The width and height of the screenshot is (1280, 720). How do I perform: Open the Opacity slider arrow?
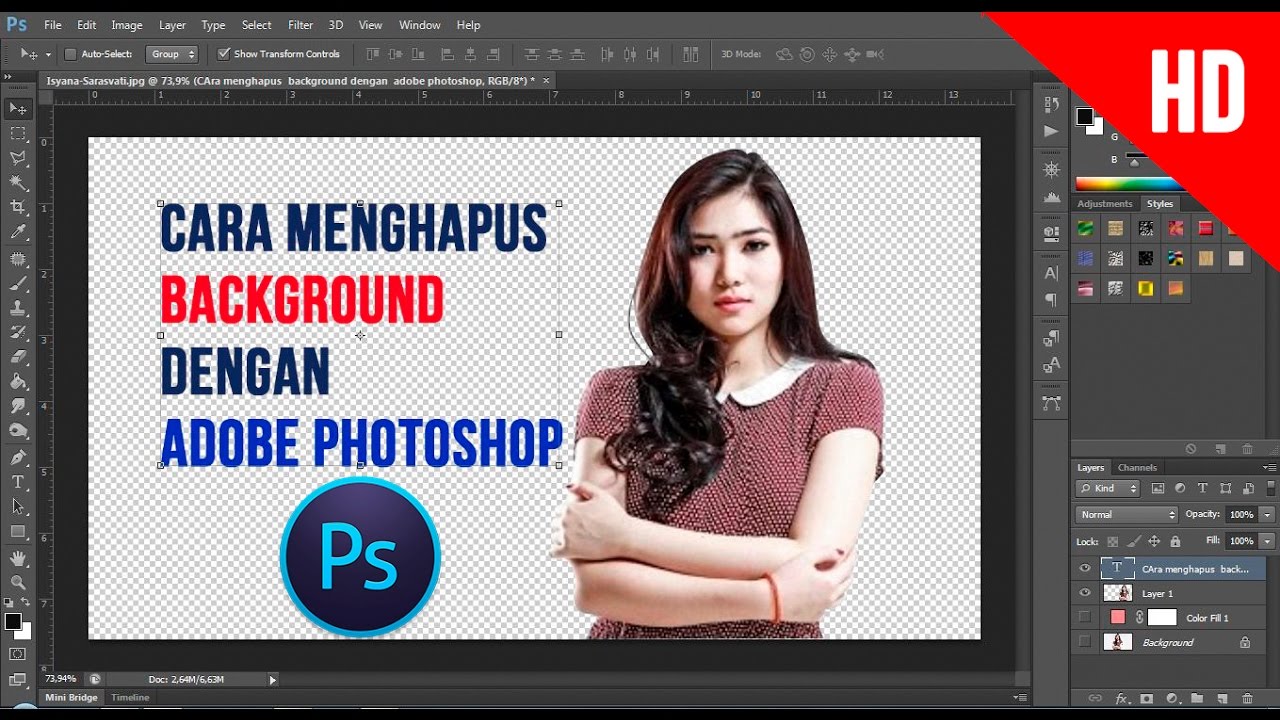pyautogui.click(x=1267, y=514)
